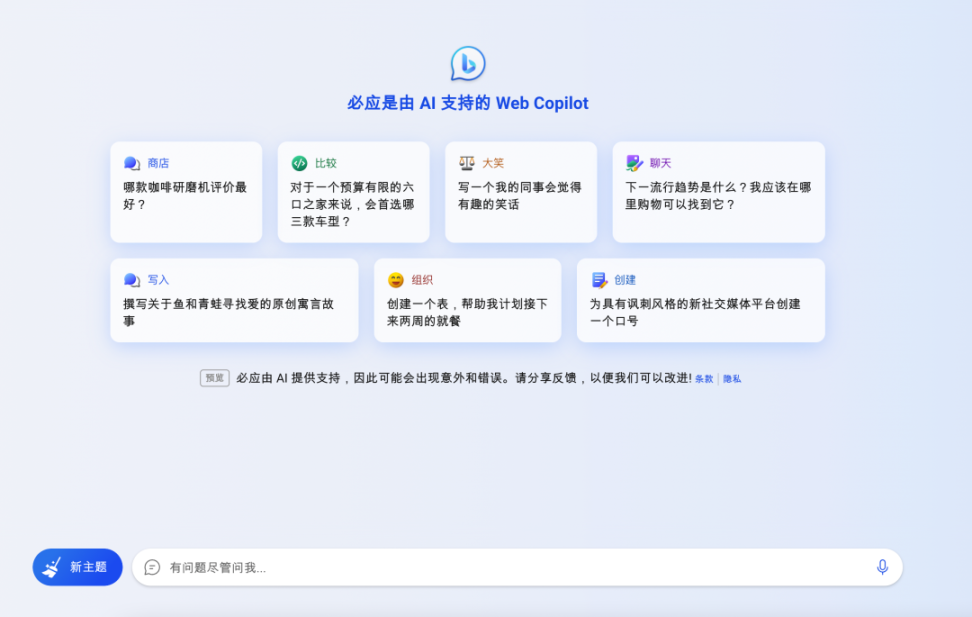This screenshot has height=617, width=972.
Task: Open the 隐私 privacy link
Action: coord(732,379)
